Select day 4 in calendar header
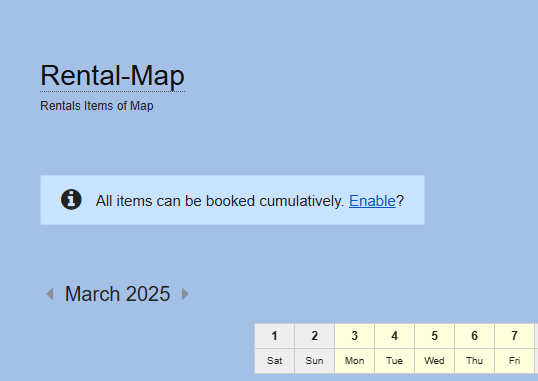Screen dimensions: 538x381 coord(394,336)
